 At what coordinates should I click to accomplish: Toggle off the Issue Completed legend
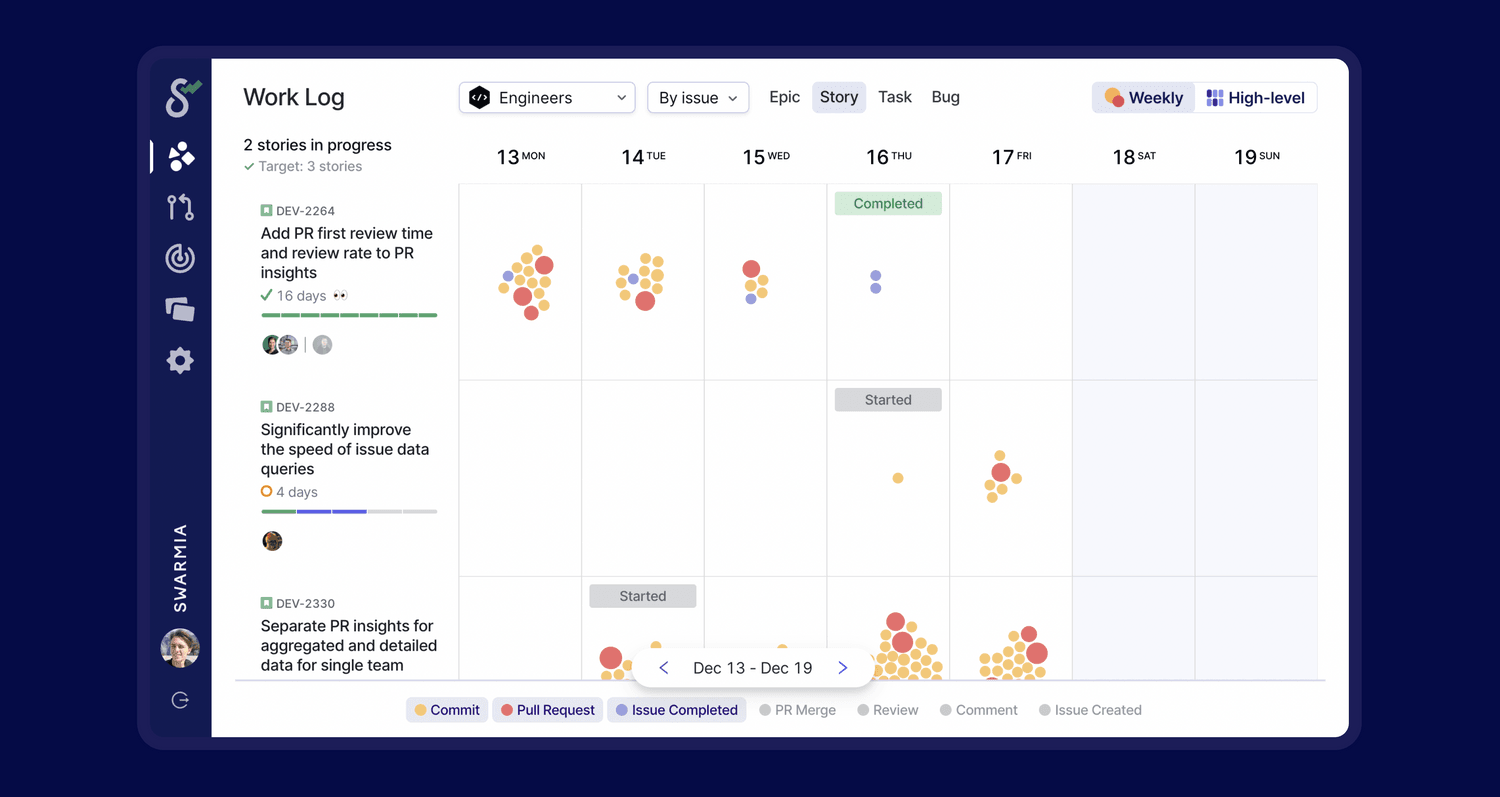point(676,709)
